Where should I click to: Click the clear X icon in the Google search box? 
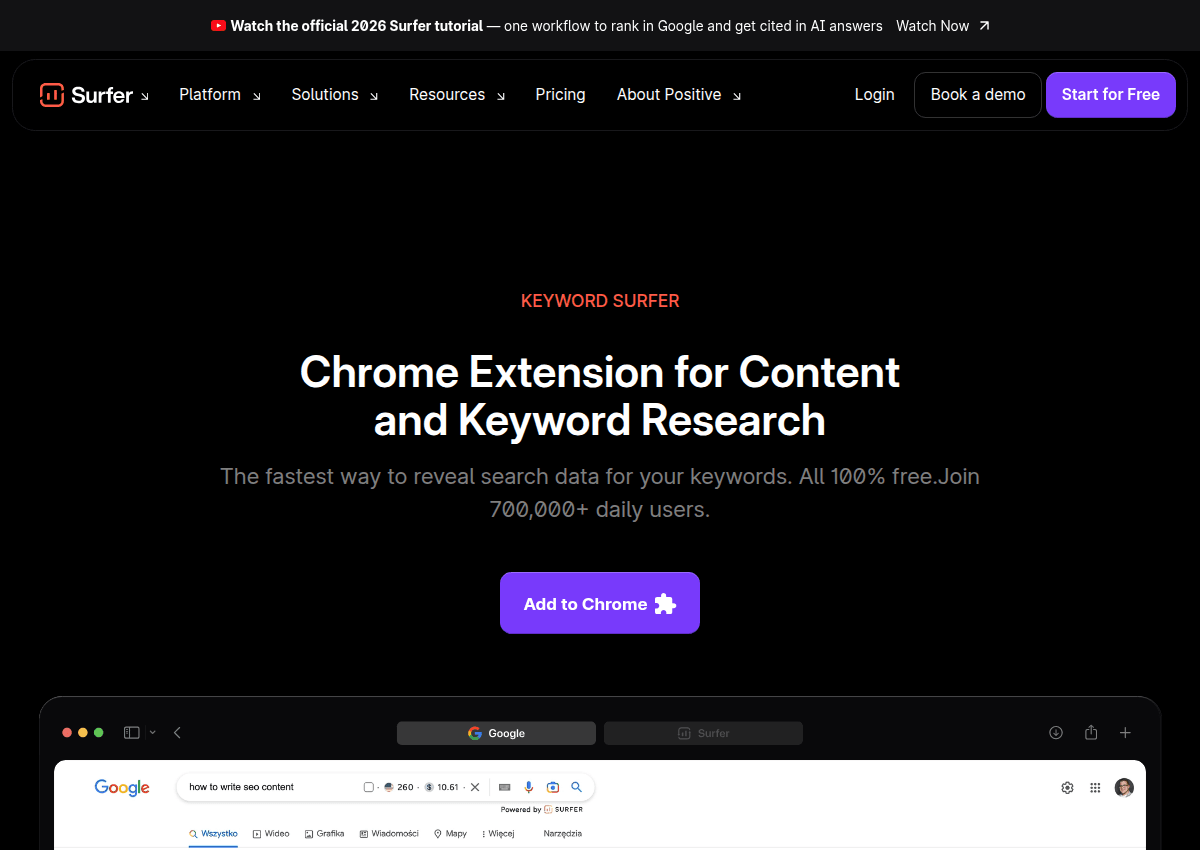475,787
